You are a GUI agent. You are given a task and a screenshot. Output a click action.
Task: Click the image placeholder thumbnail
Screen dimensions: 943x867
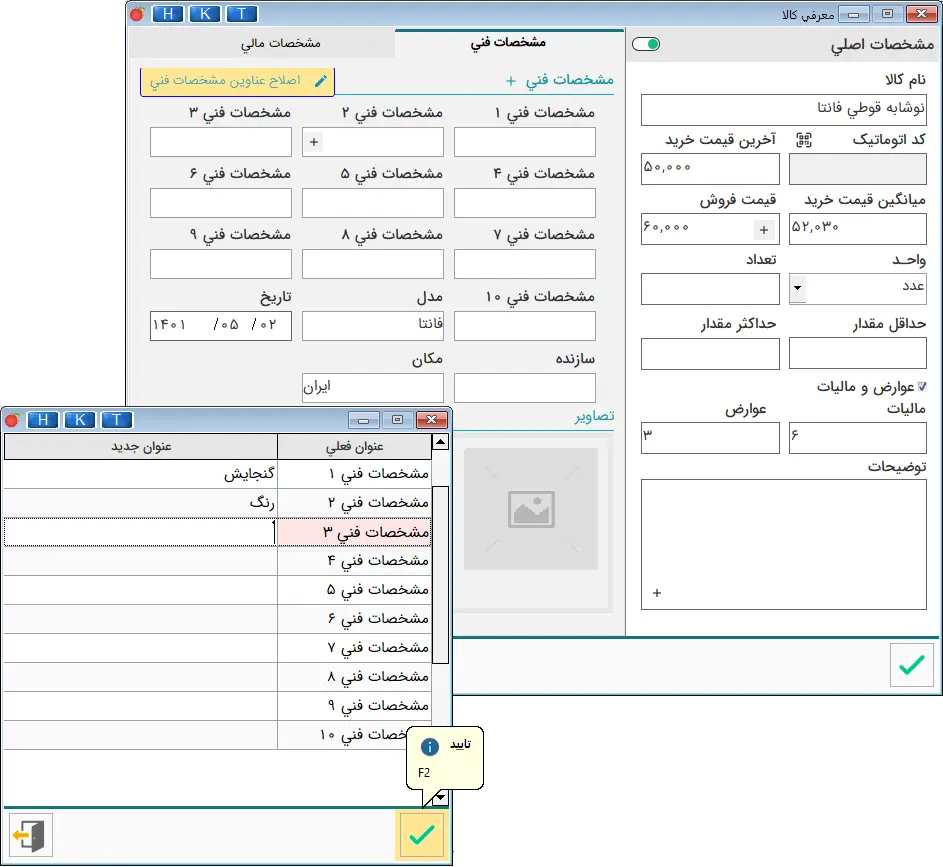530,509
